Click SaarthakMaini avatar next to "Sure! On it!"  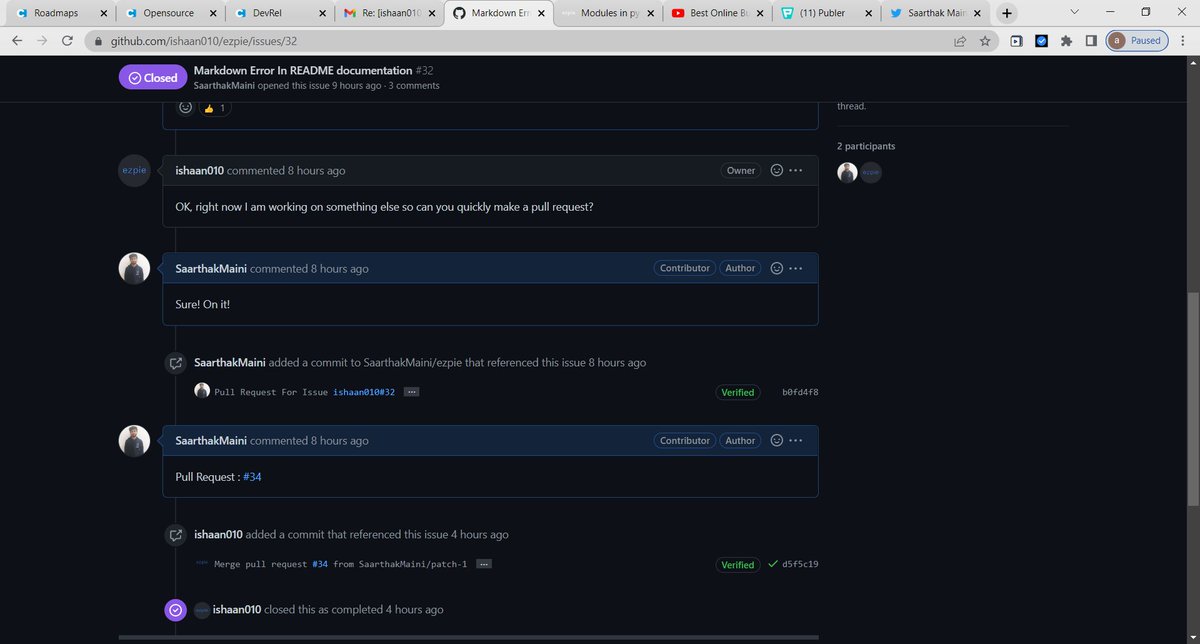click(x=134, y=268)
